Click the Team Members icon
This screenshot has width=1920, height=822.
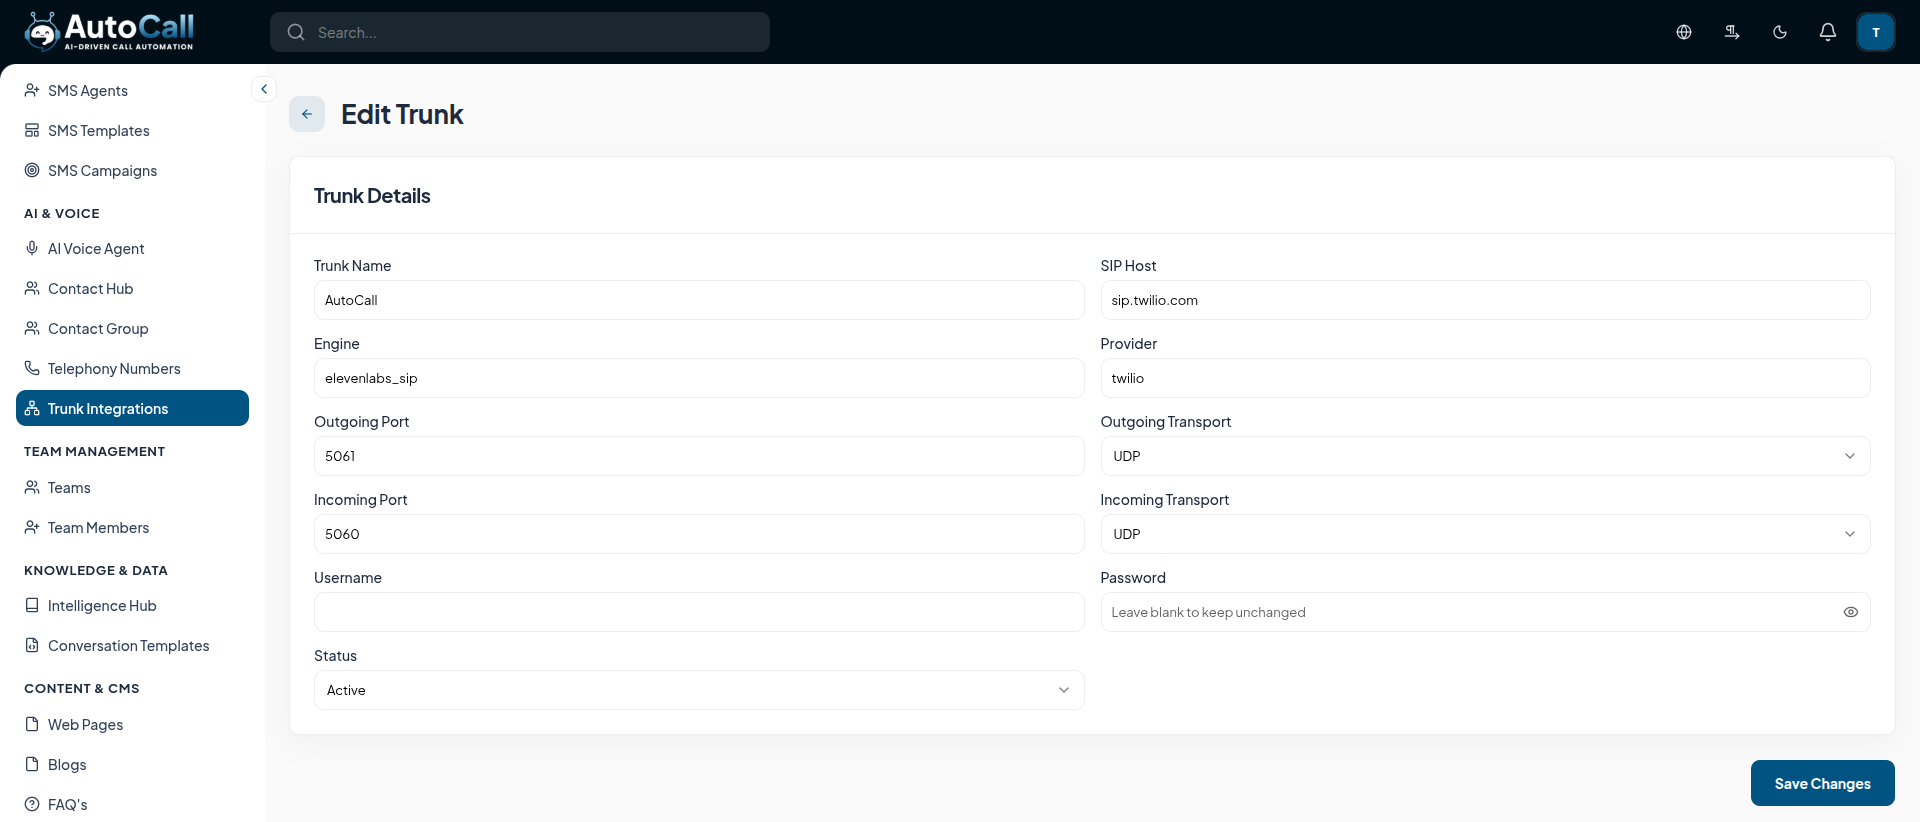pos(32,527)
